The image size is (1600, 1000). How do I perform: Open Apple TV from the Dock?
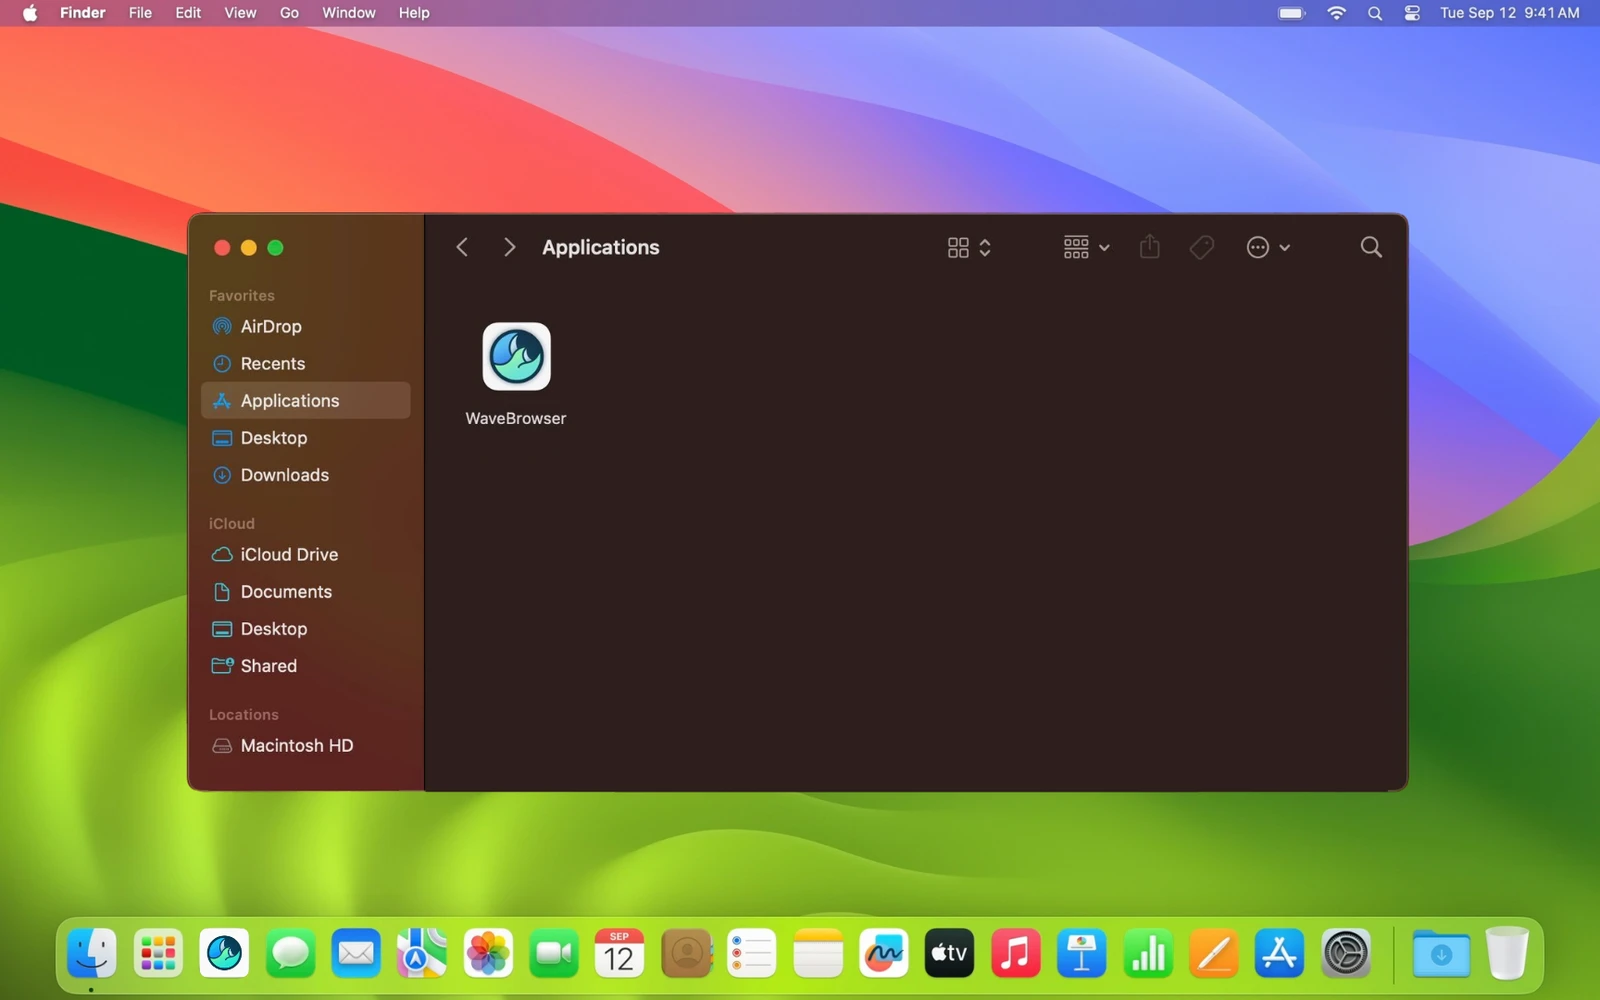[950, 953]
